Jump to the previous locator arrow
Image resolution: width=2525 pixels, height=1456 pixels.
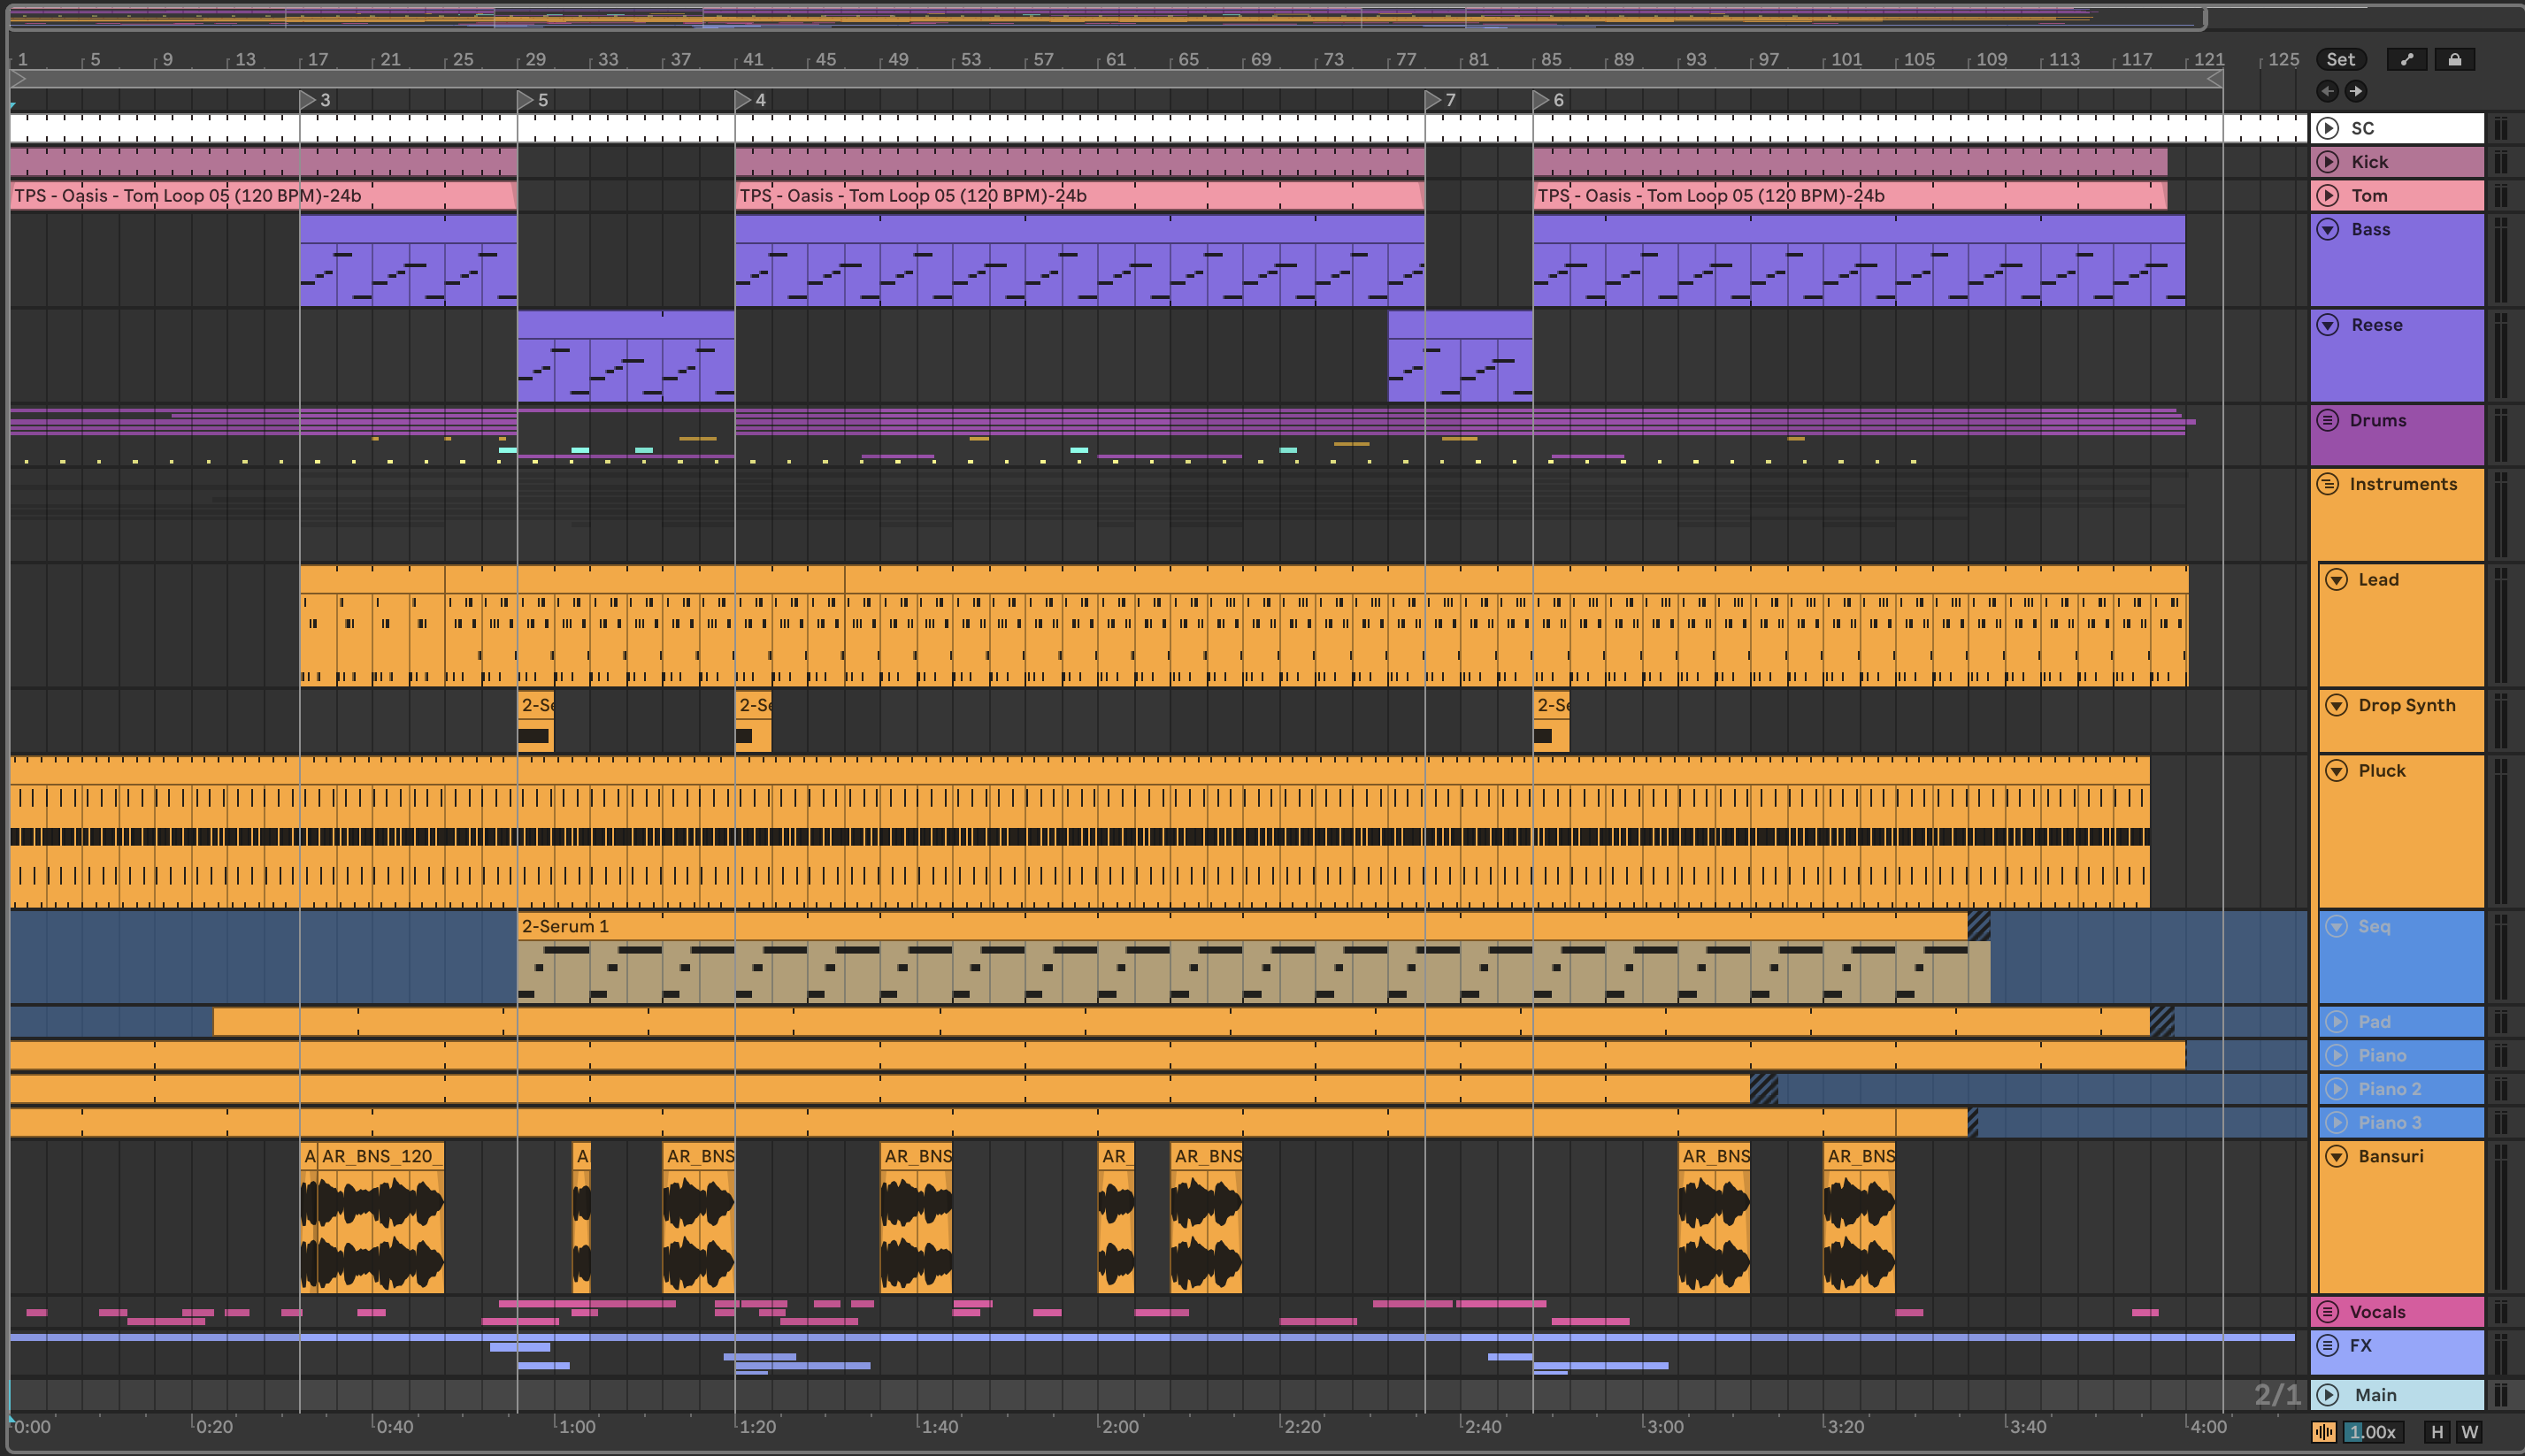point(2327,91)
